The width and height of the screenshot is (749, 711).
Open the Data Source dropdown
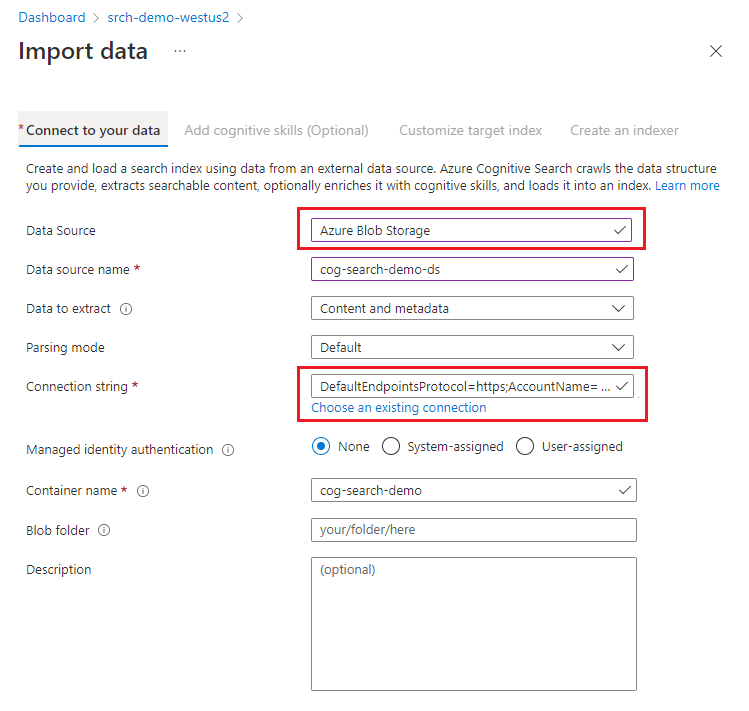(x=471, y=231)
